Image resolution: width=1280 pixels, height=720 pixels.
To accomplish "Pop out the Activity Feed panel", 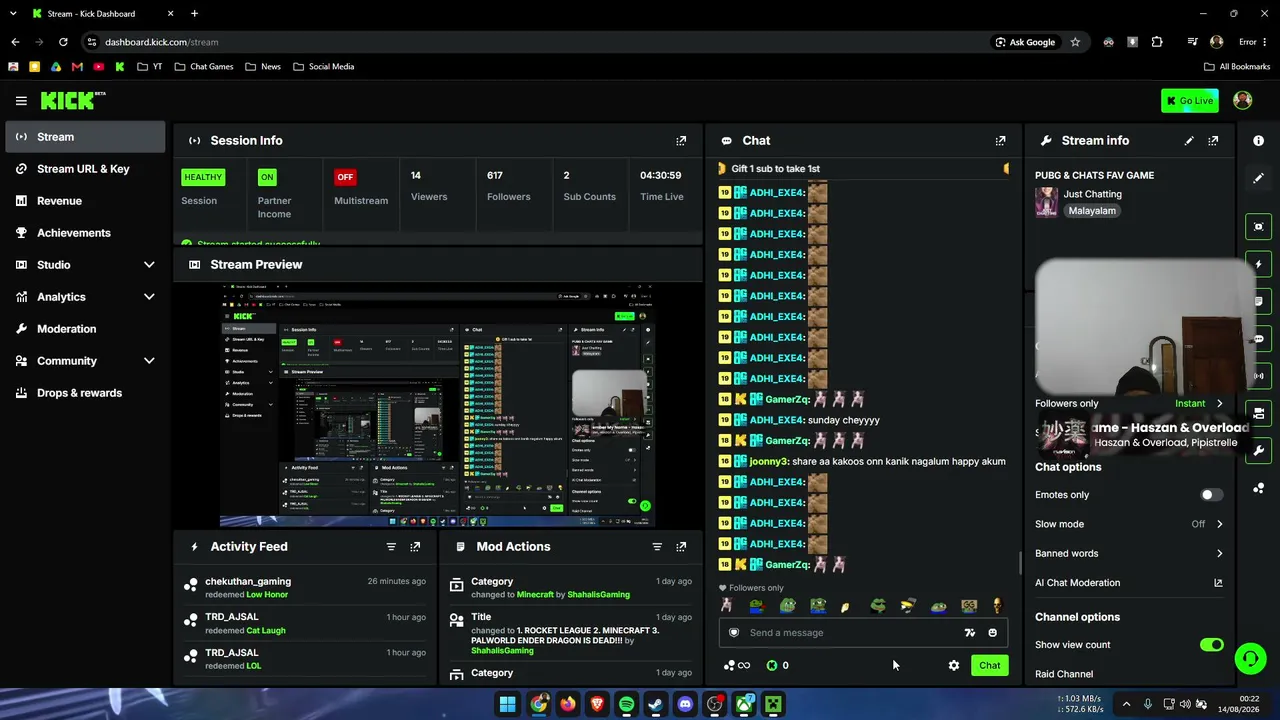I will pos(415,547).
